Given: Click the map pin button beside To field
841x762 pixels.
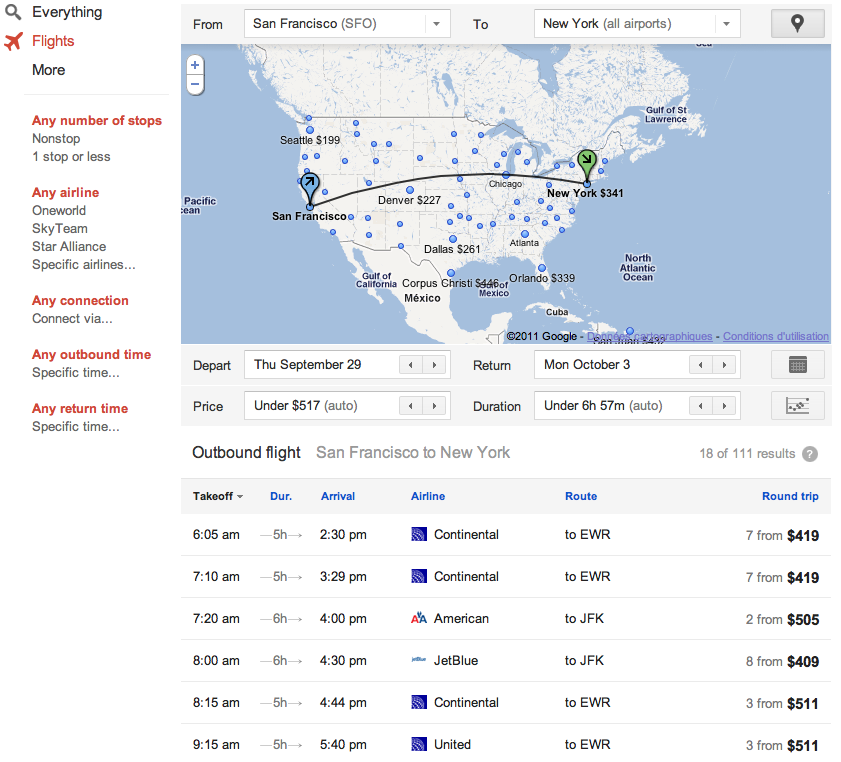Looking at the screenshot, I should click(x=797, y=24).
